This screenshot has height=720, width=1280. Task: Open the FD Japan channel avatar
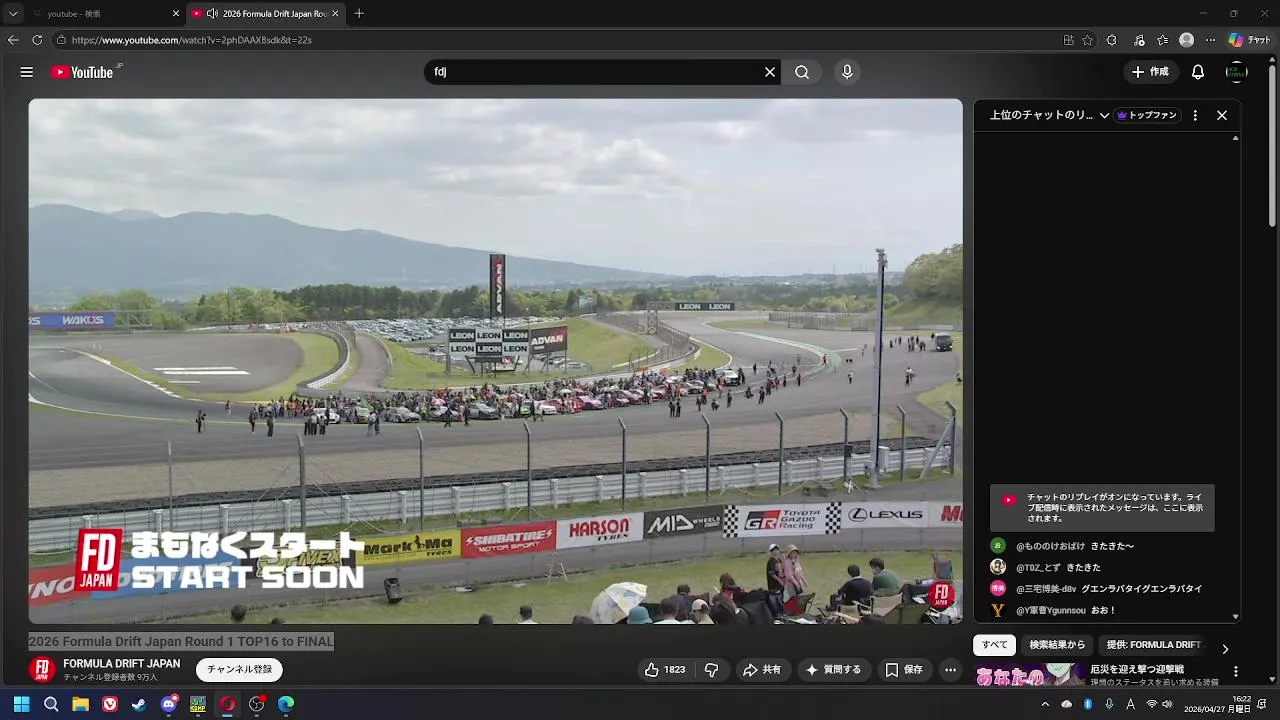(42, 670)
